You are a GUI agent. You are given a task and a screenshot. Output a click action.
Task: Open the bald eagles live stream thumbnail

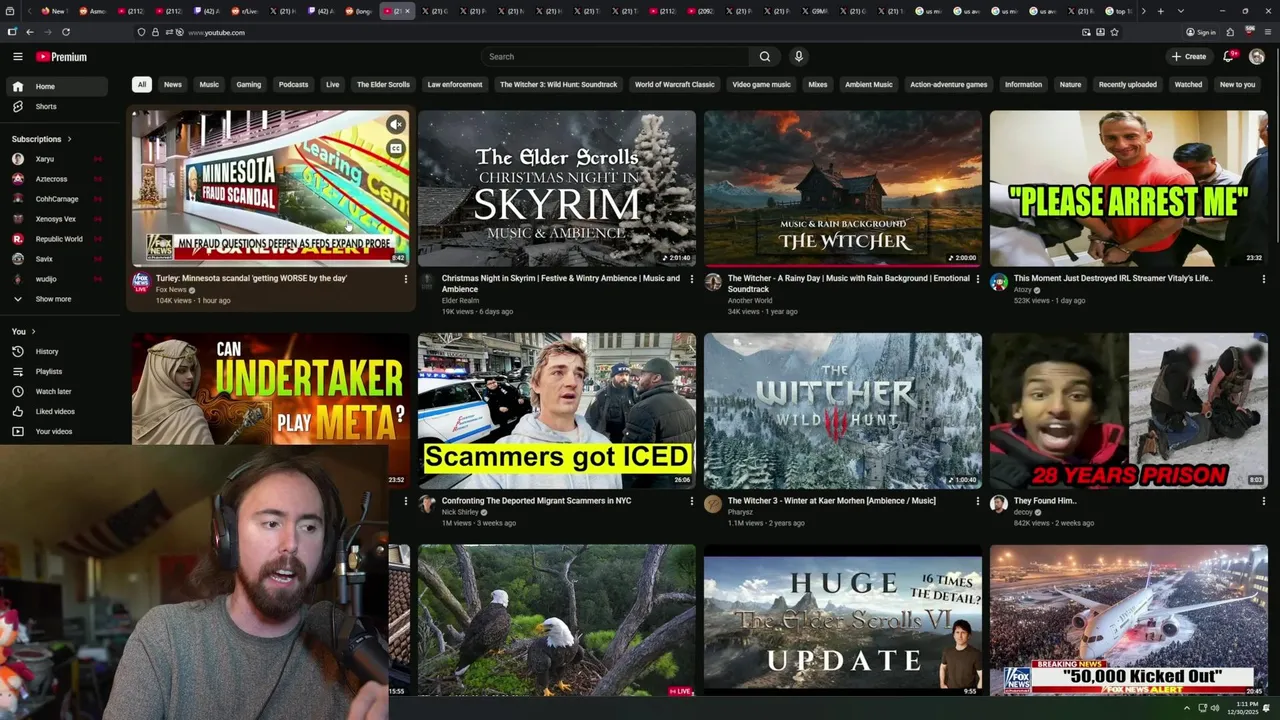[x=557, y=620]
